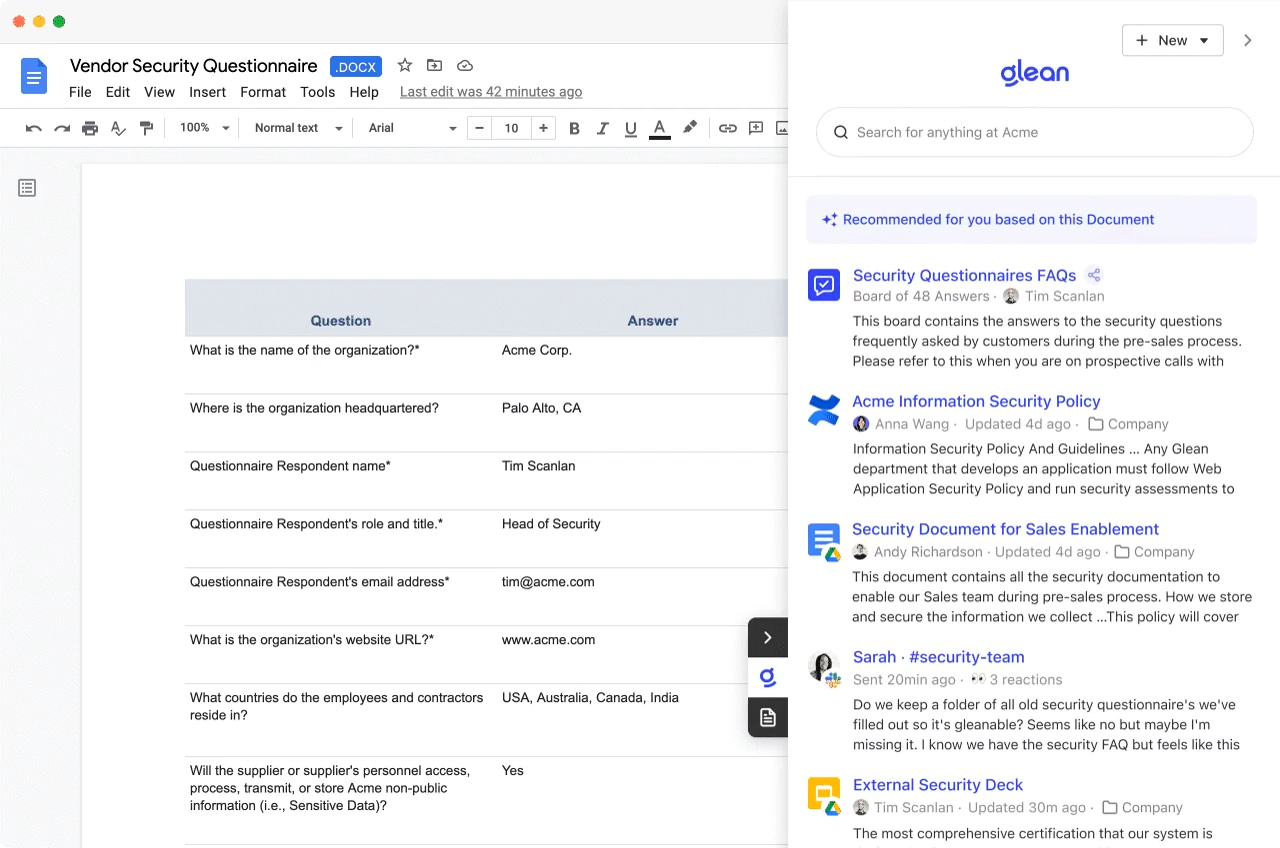Increase font size with plus button

(543, 128)
